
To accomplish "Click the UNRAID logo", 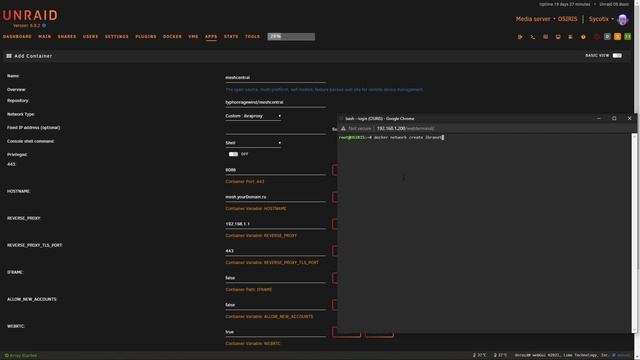I will click(30, 16).
